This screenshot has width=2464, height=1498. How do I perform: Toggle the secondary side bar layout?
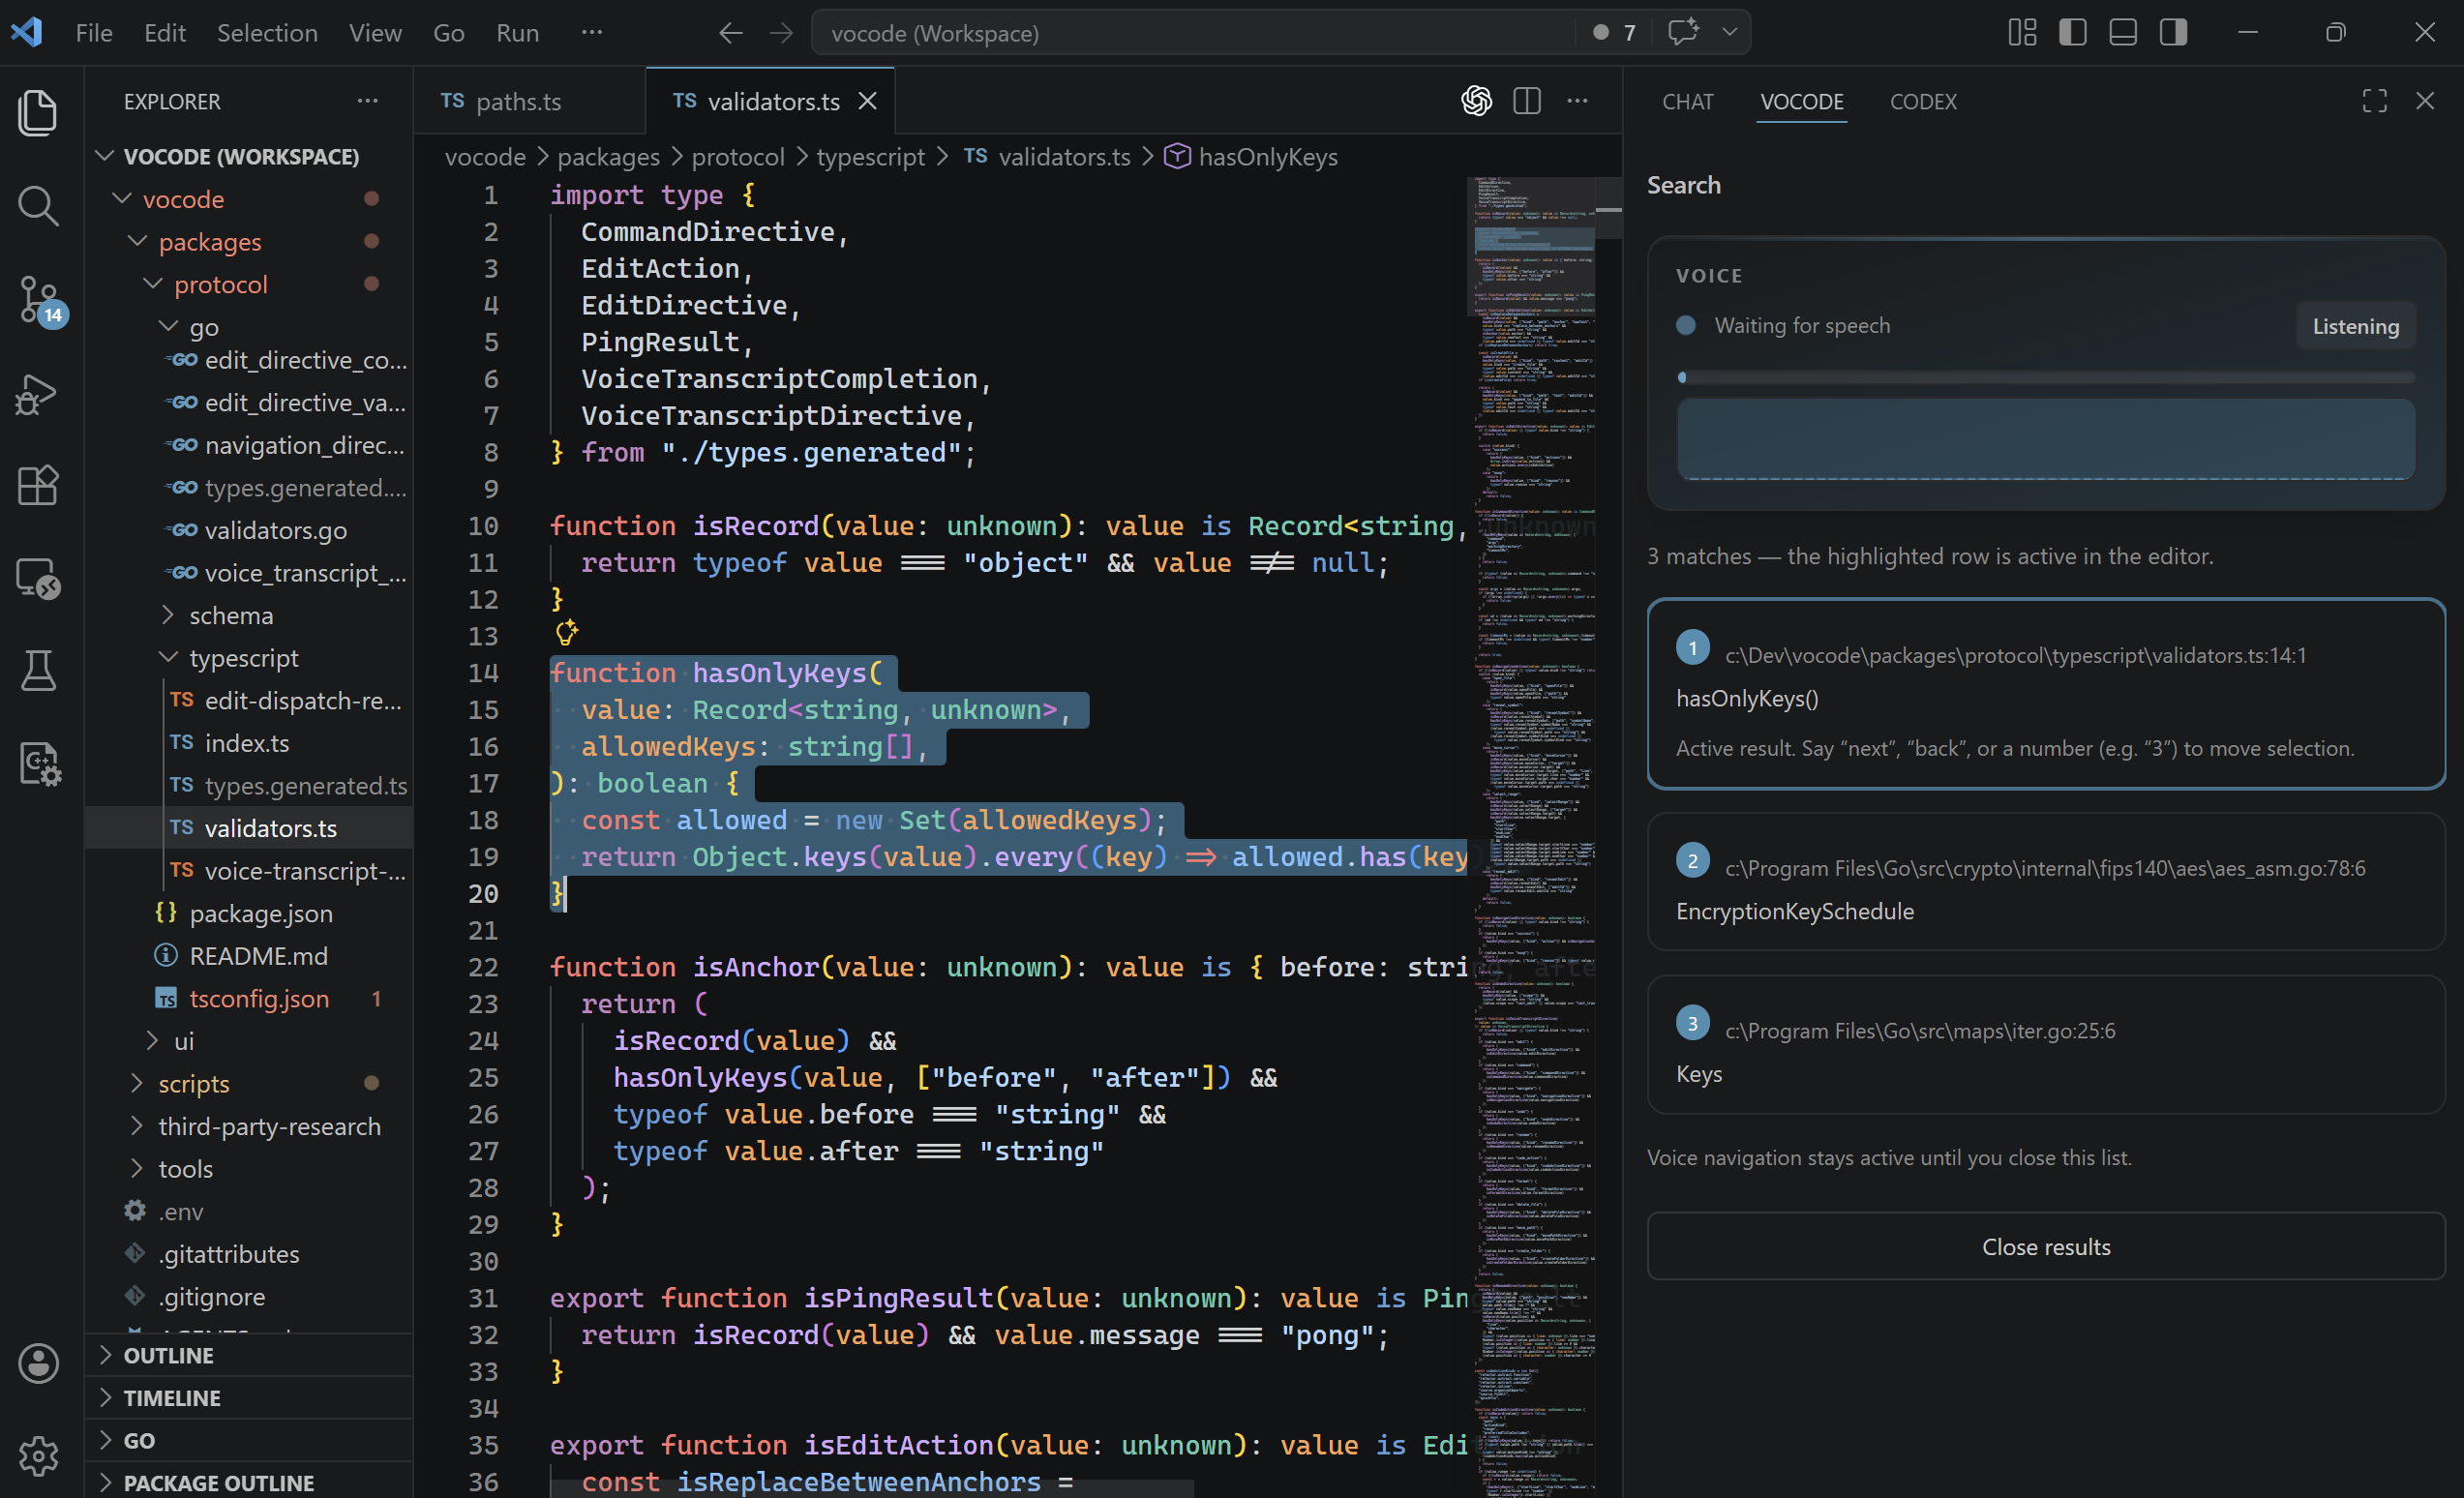click(x=2173, y=33)
